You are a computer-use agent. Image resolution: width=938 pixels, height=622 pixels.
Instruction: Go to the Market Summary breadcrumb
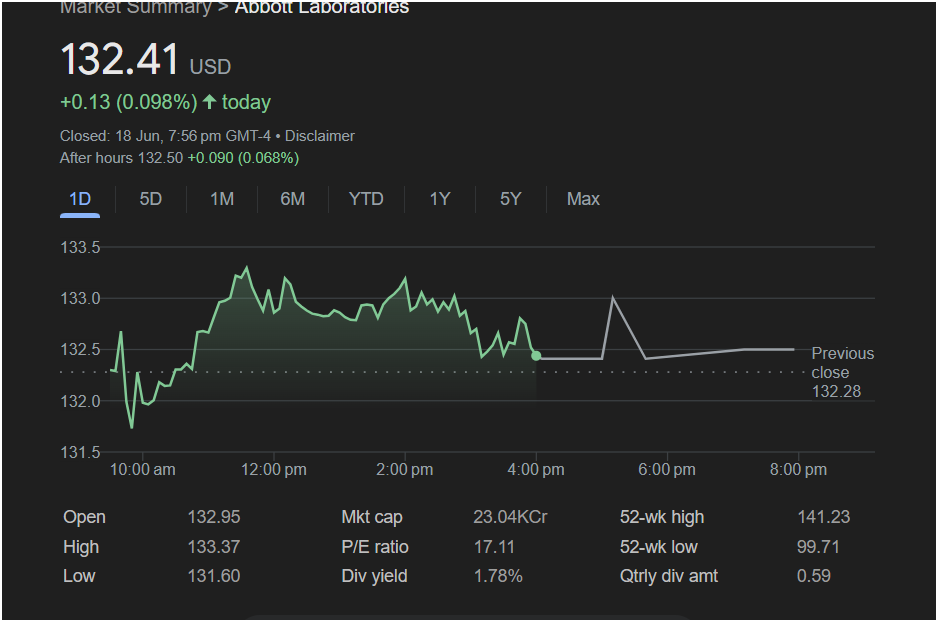click(x=136, y=8)
